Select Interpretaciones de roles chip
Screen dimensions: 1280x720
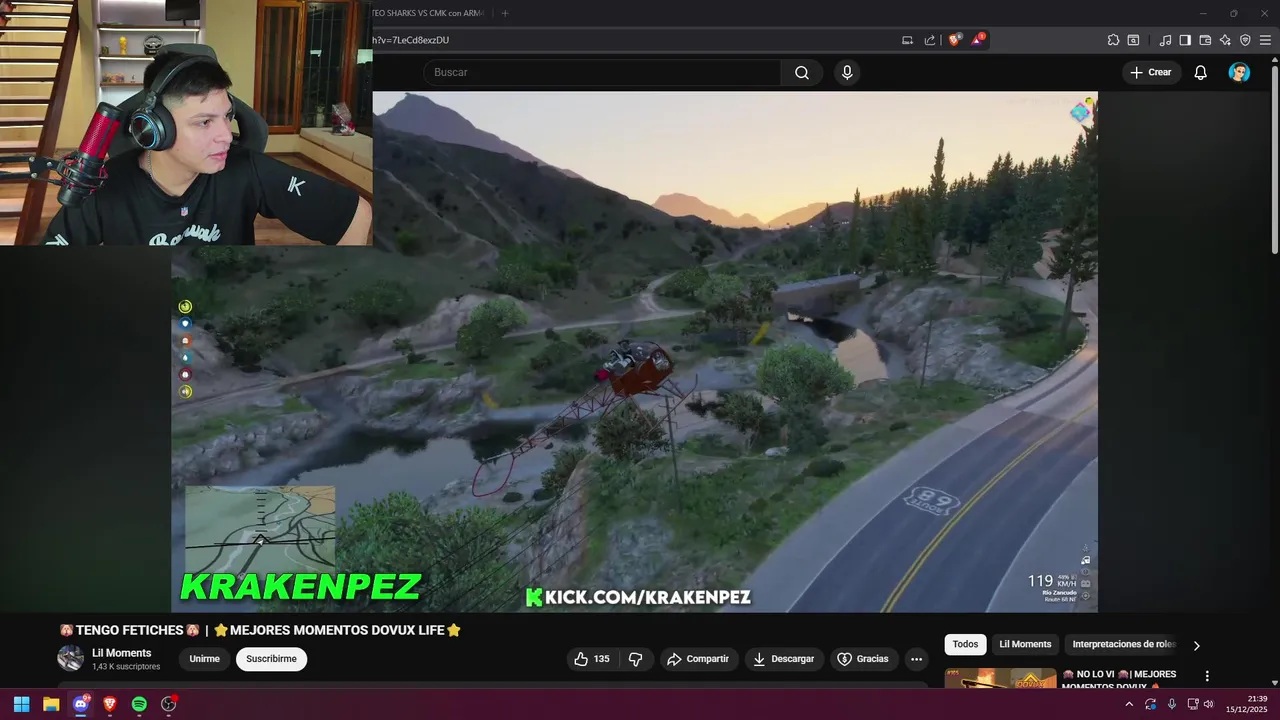pos(1124,645)
